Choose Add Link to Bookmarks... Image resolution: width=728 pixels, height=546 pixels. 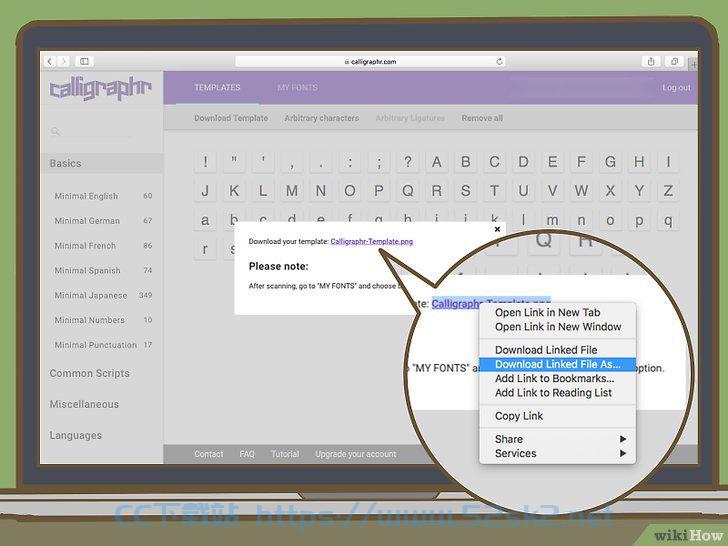pos(557,378)
